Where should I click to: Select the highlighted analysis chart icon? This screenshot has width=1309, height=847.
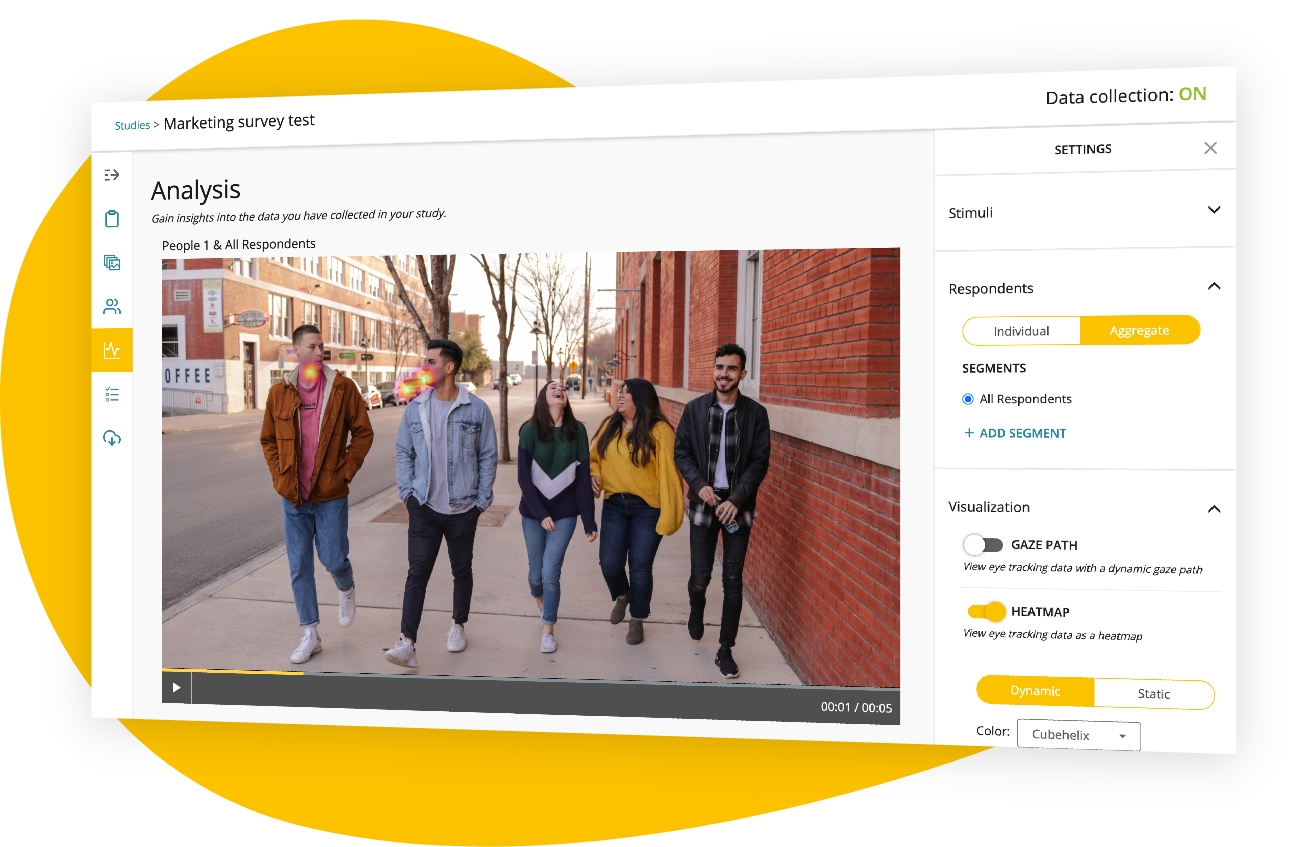(112, 350)
